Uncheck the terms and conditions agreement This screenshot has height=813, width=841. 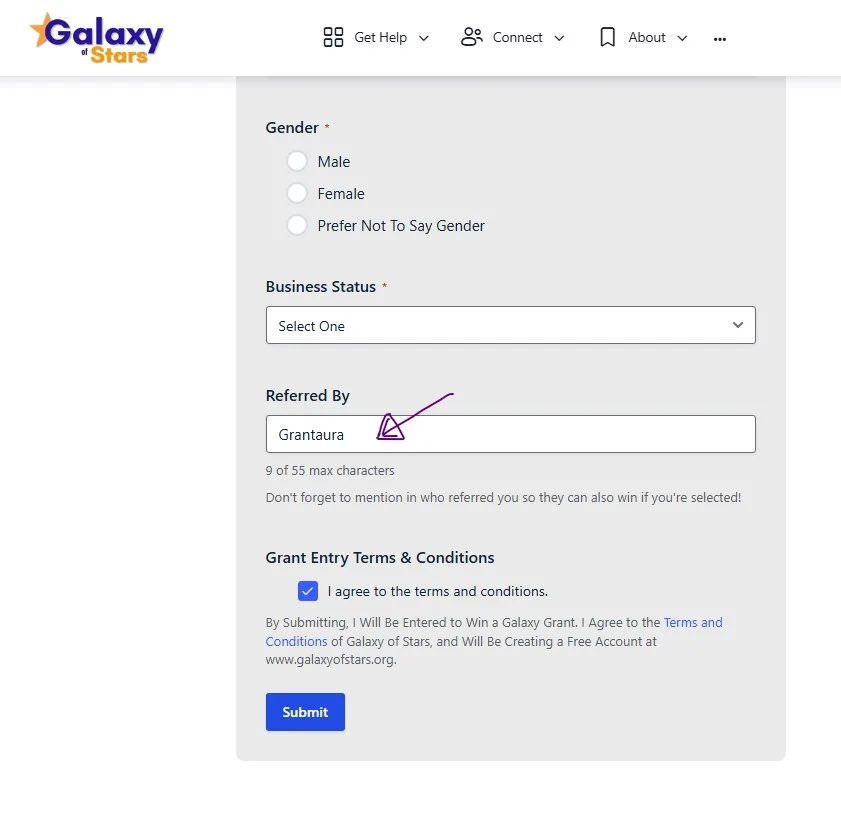tap(308, 591)
